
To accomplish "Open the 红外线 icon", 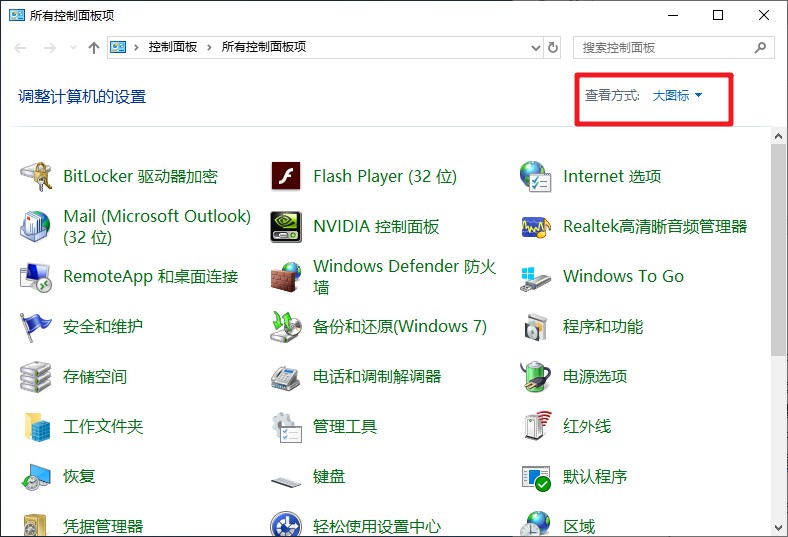I will 537,426.
